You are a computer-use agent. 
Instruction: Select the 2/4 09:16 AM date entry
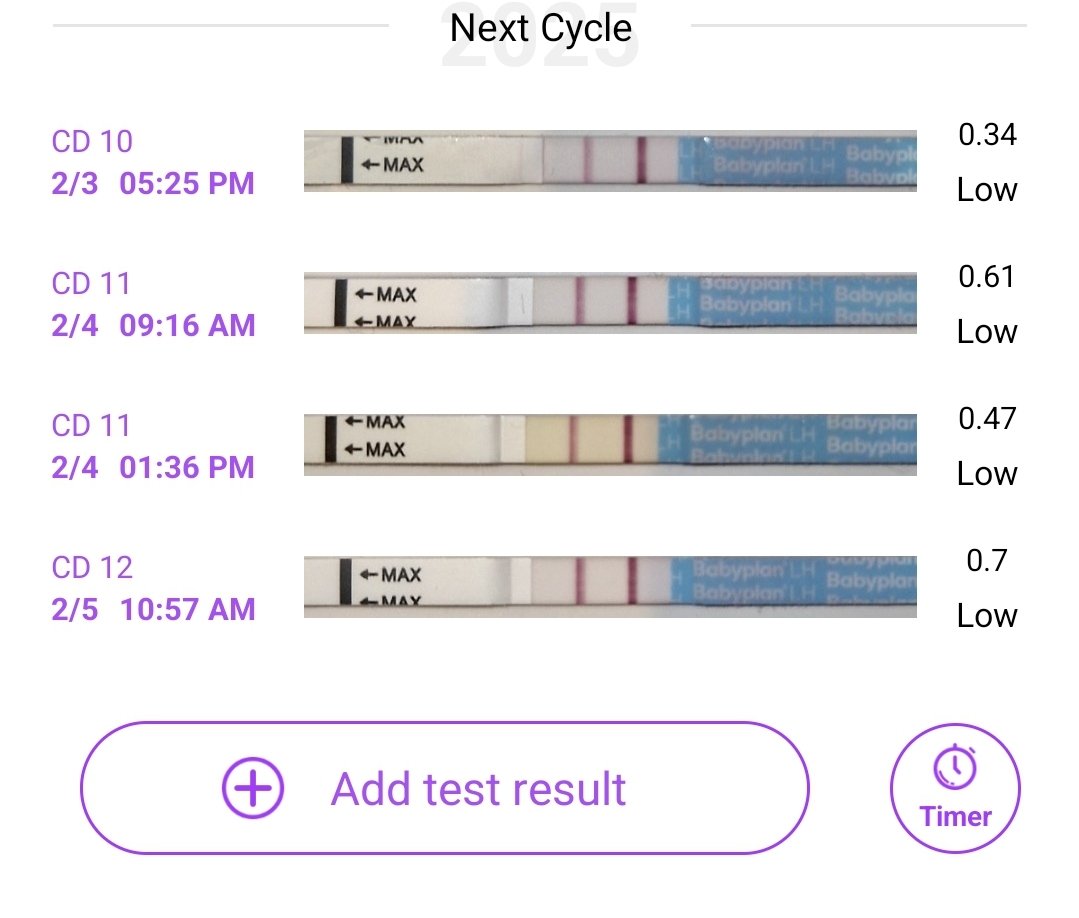[x=153, y=326]
